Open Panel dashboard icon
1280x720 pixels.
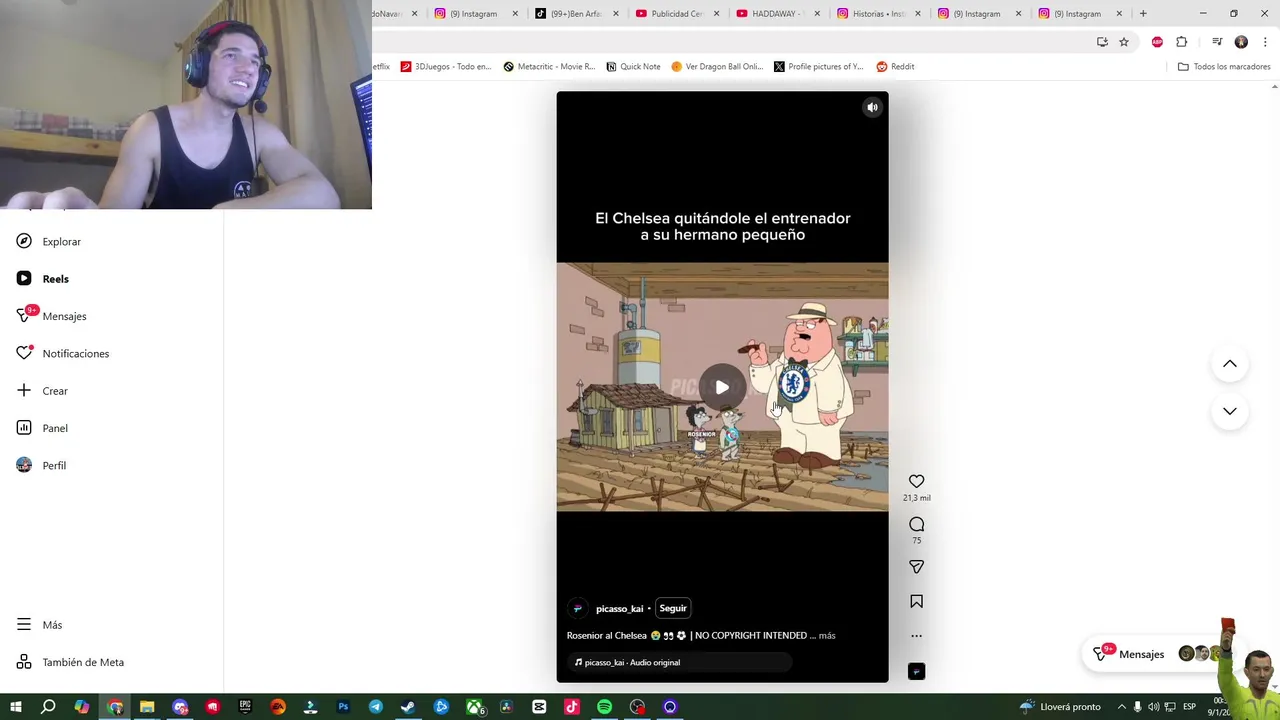click(x=24, y=428)
